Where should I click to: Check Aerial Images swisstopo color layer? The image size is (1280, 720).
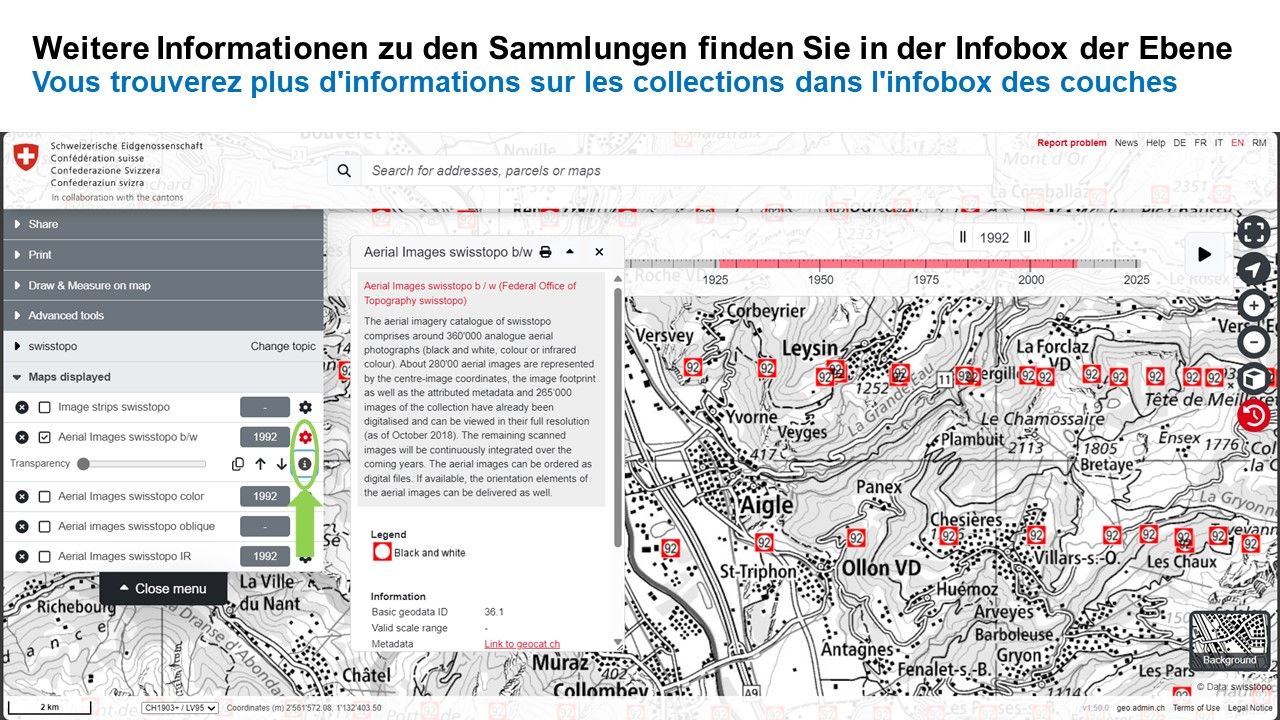point(44,496)
